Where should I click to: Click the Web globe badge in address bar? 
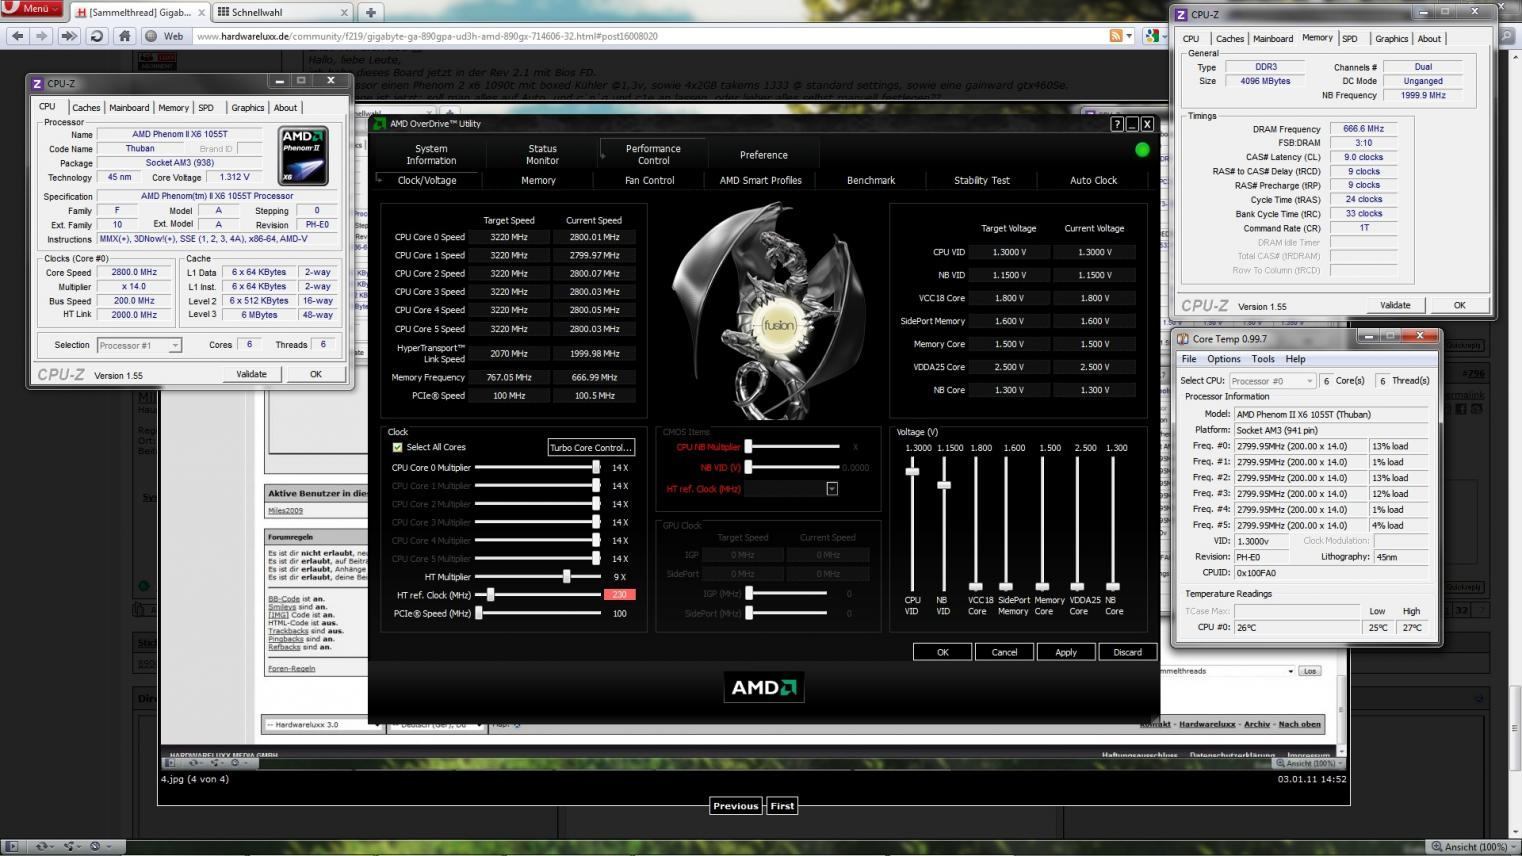coord(165,36)
